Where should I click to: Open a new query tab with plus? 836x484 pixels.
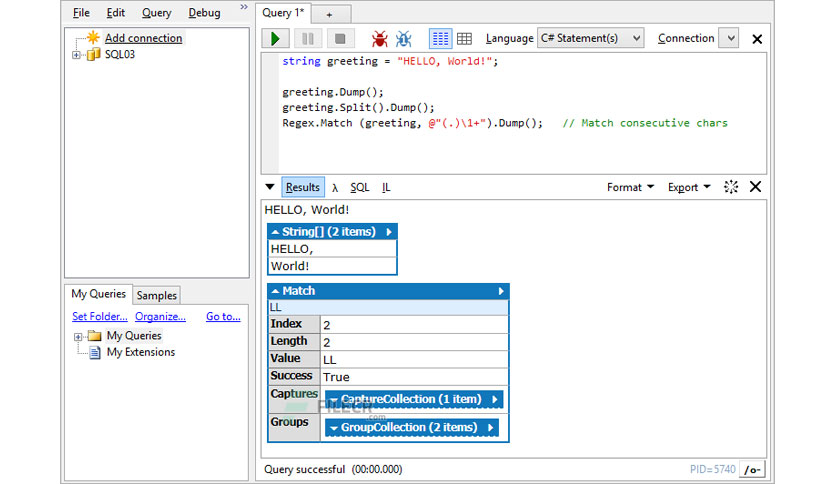pos(329,14)
